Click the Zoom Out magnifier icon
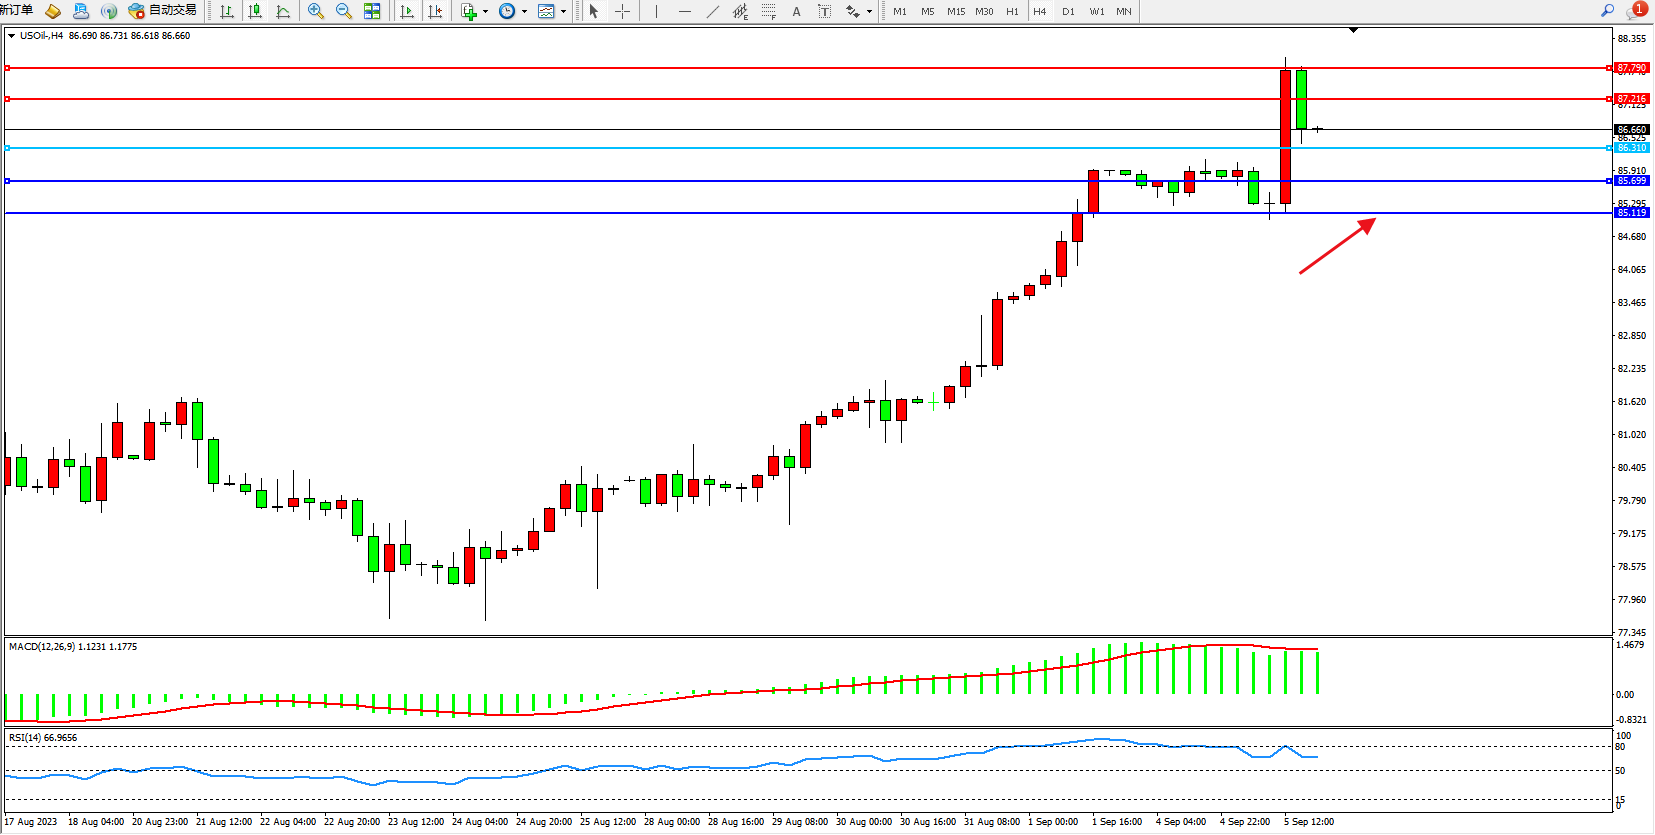 pyautogui.click(x=344, y=11)
